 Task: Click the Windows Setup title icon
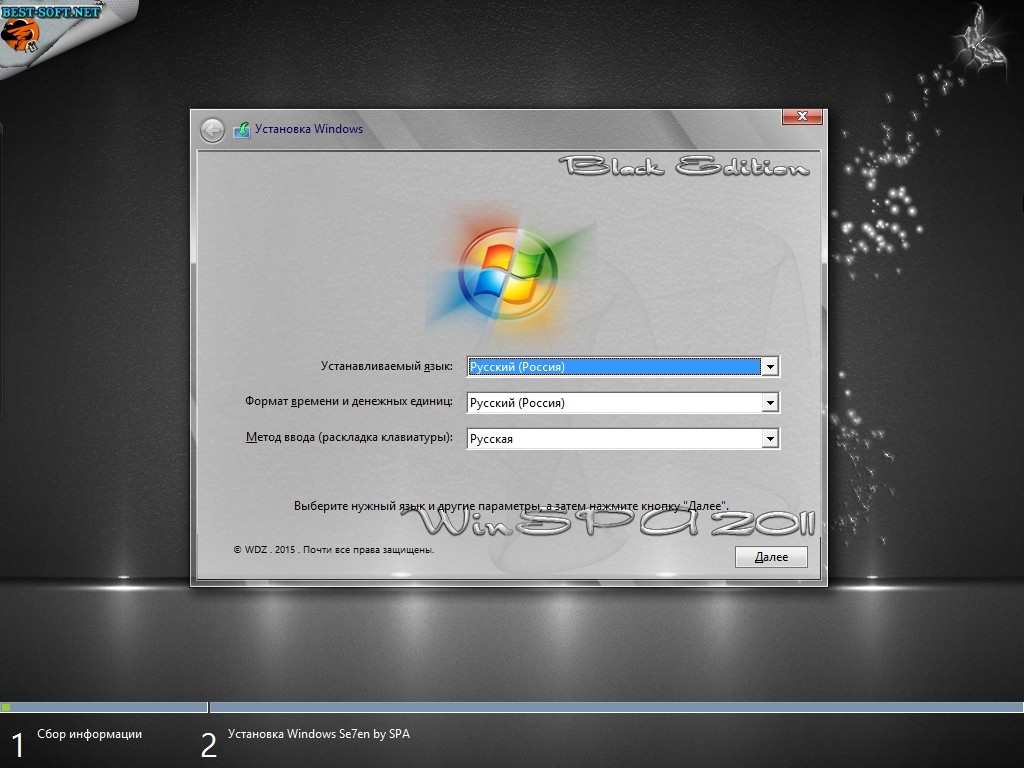coord(242,130)
